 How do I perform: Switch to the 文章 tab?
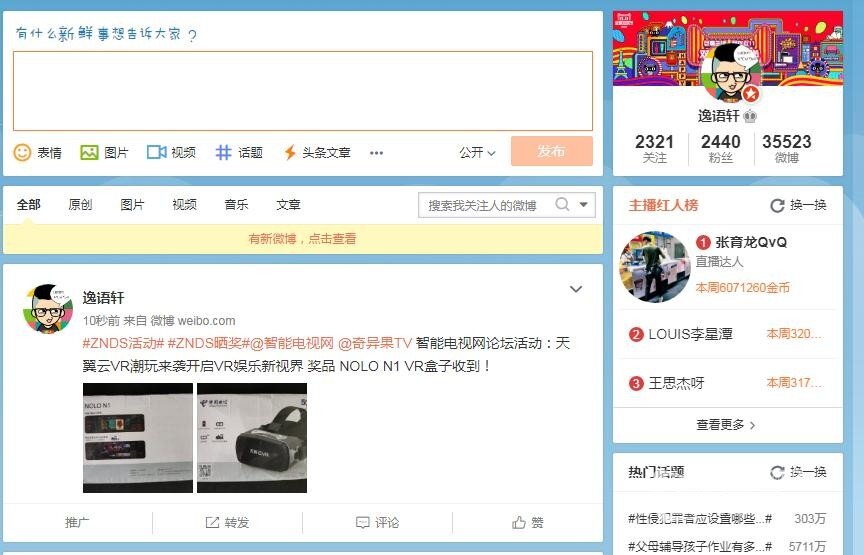click(288, 205)
